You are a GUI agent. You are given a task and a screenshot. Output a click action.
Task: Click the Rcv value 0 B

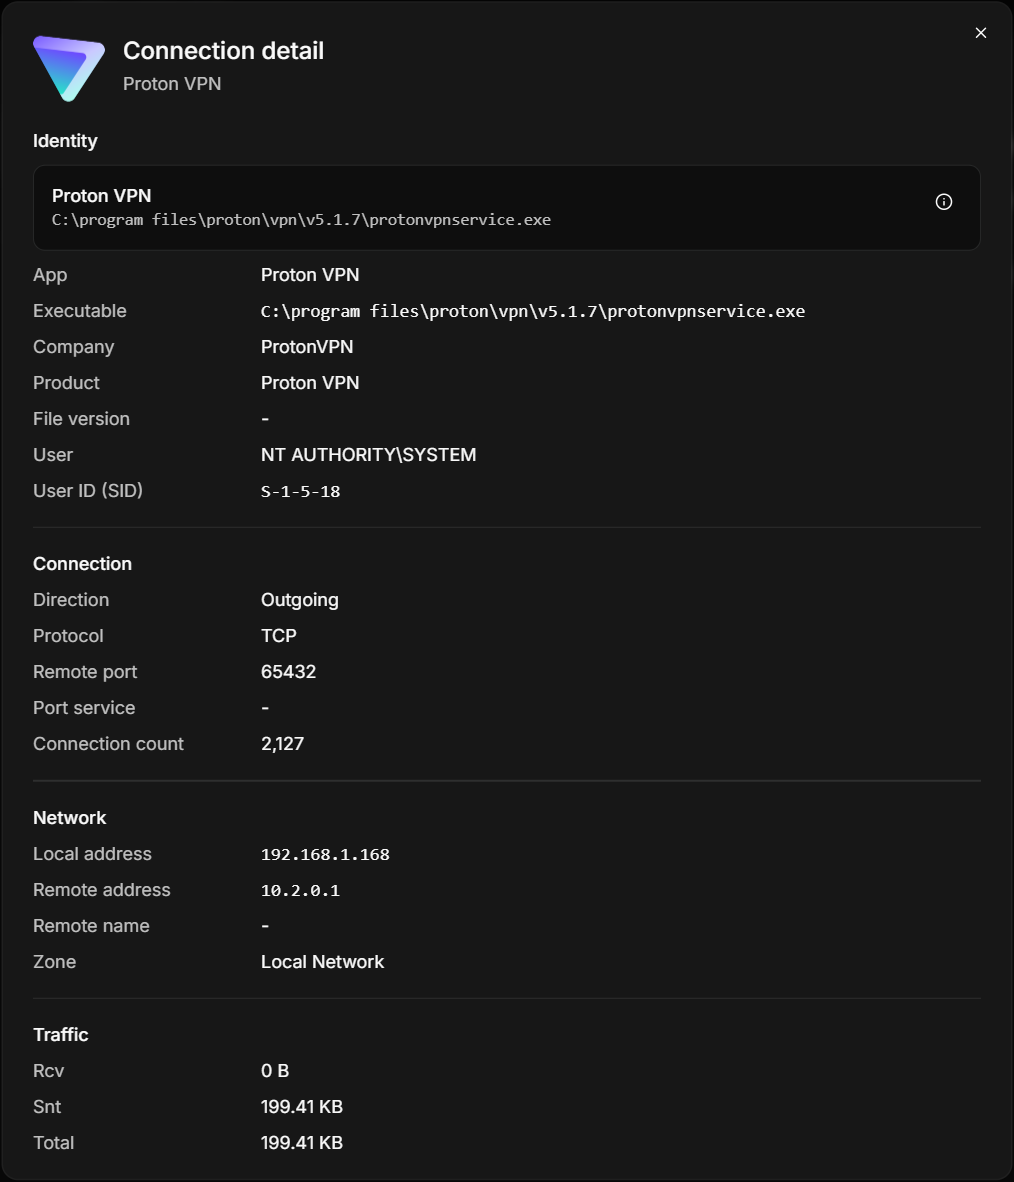tap(274, 1071)
